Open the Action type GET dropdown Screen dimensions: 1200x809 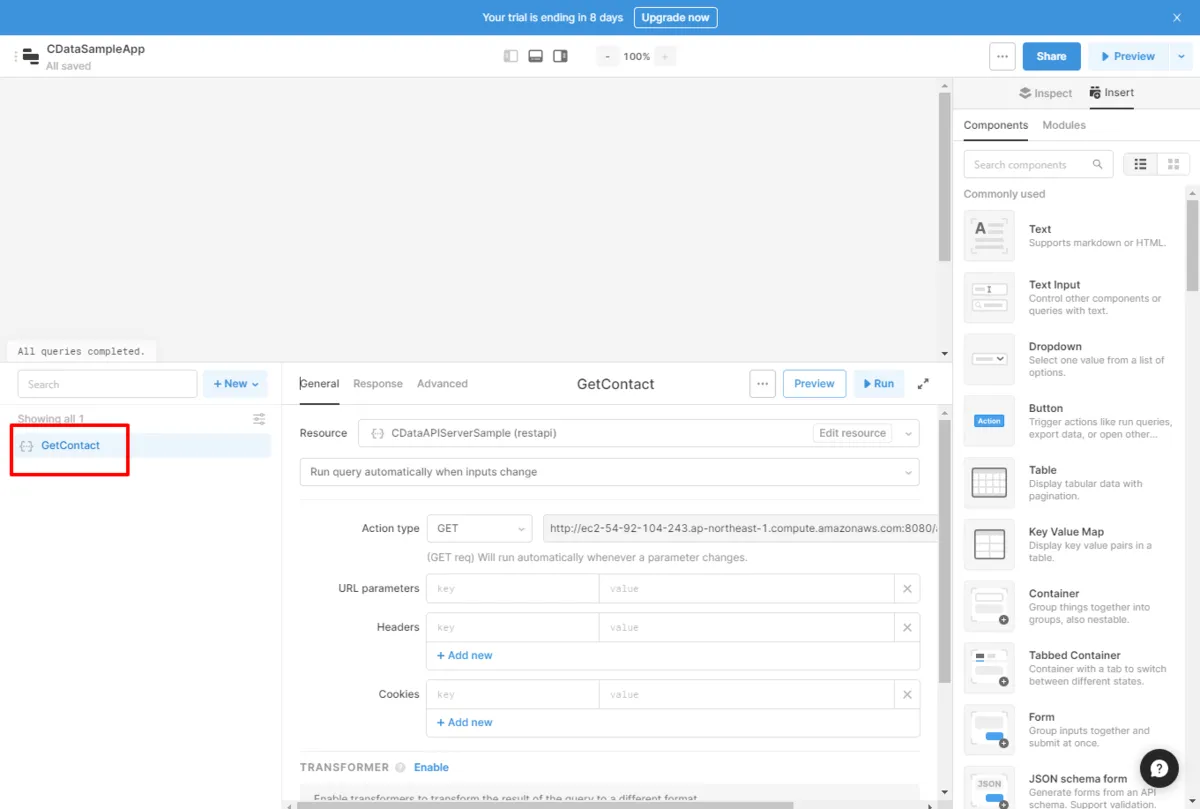click(479, 529)
